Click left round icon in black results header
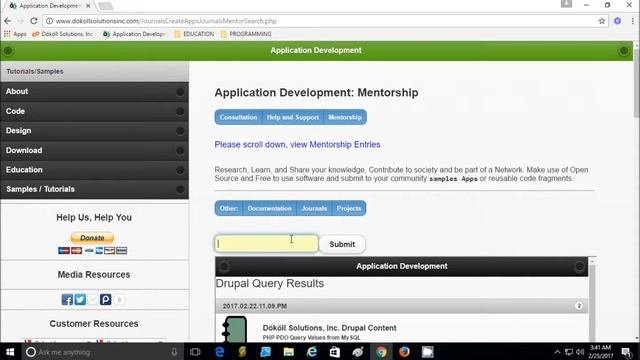 point(224,267)
